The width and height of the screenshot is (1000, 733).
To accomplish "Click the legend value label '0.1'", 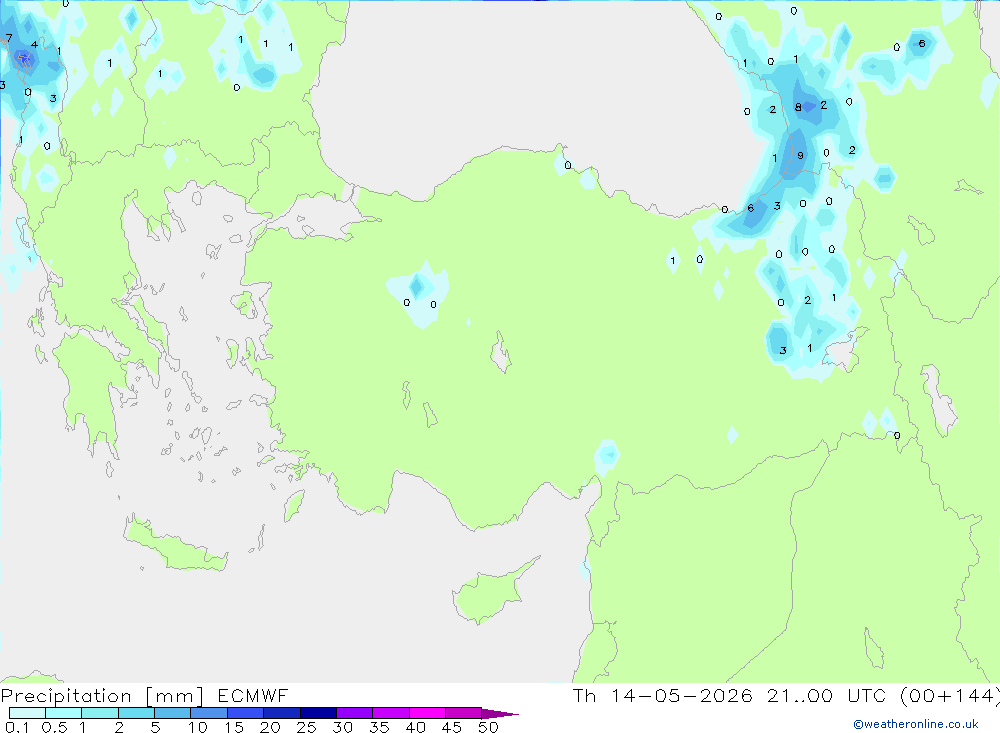I will (x=17, y=727).
